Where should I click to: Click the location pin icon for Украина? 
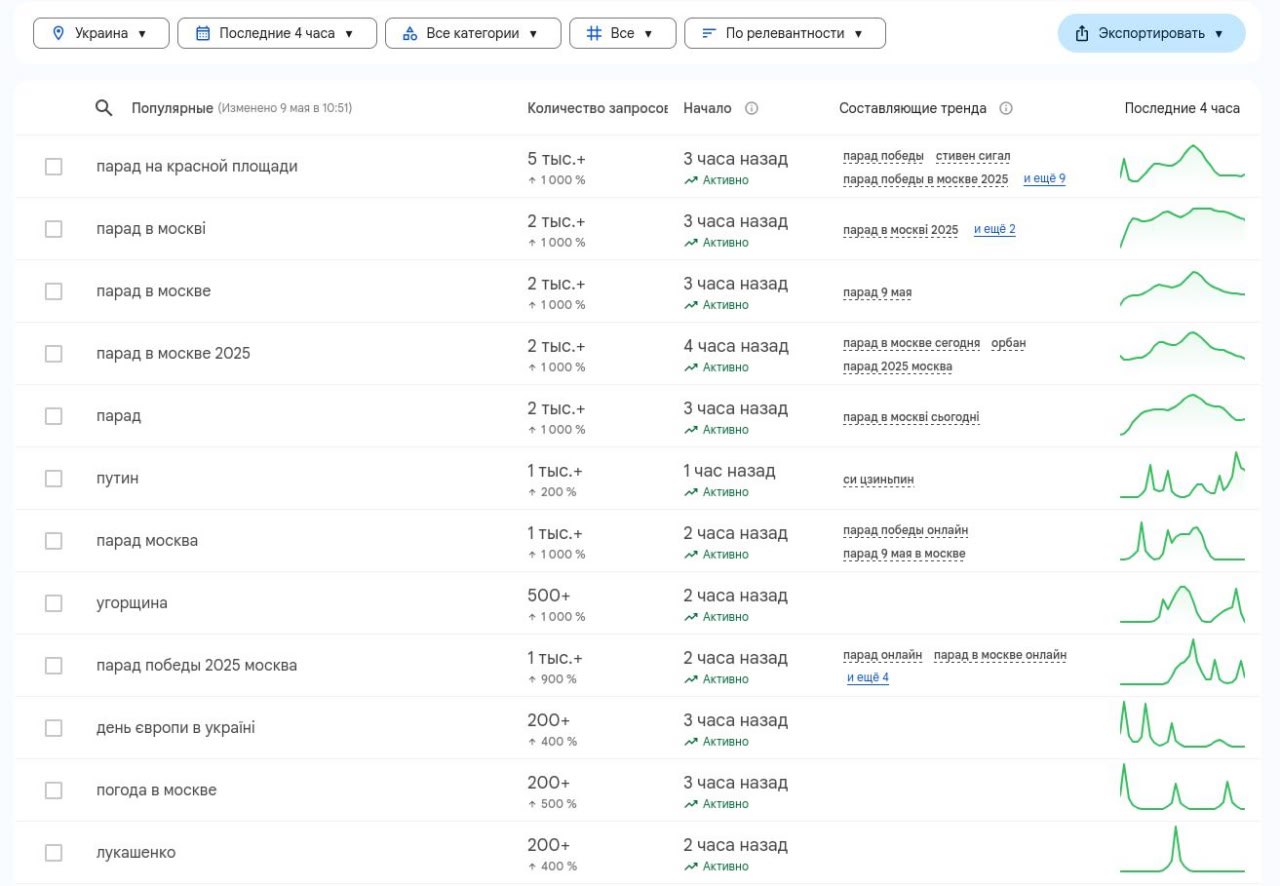(x=58, y=33)
